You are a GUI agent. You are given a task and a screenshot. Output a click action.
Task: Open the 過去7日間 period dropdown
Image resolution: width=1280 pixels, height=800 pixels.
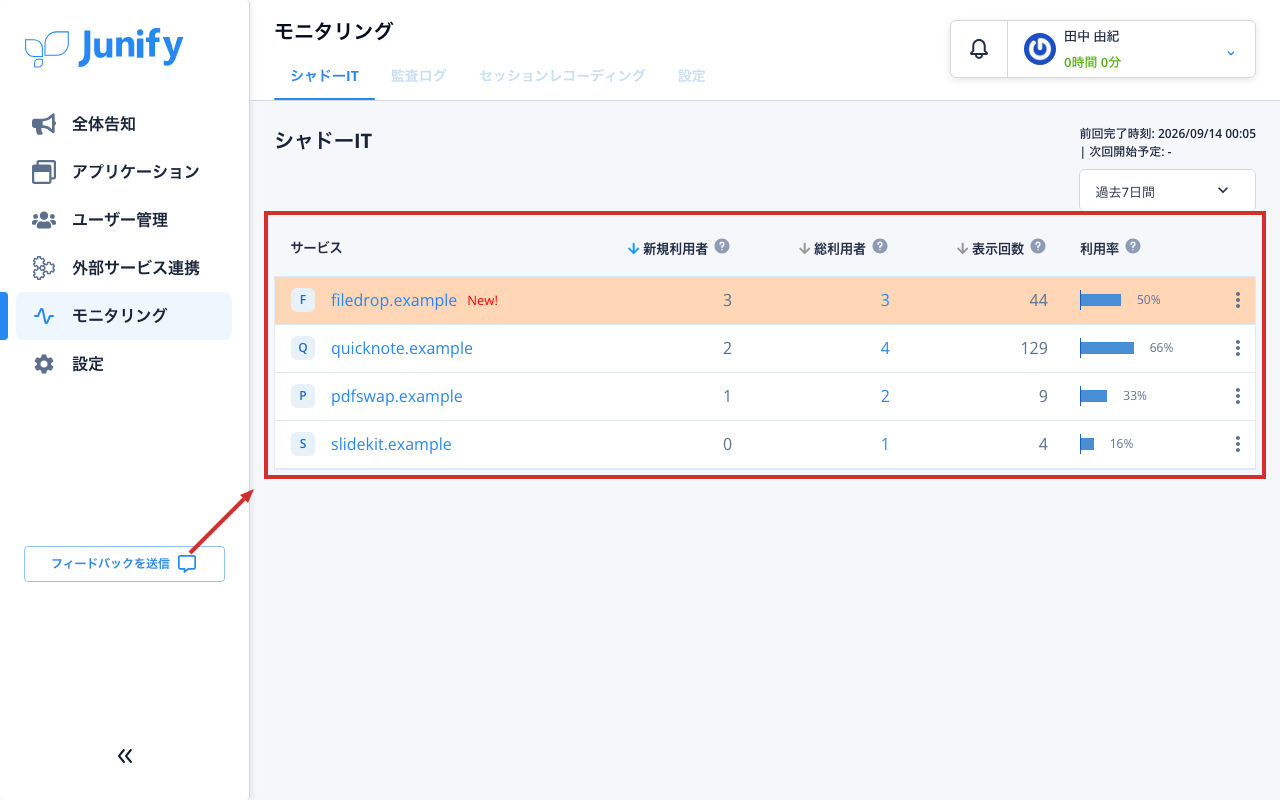[x=1167, y=191]
